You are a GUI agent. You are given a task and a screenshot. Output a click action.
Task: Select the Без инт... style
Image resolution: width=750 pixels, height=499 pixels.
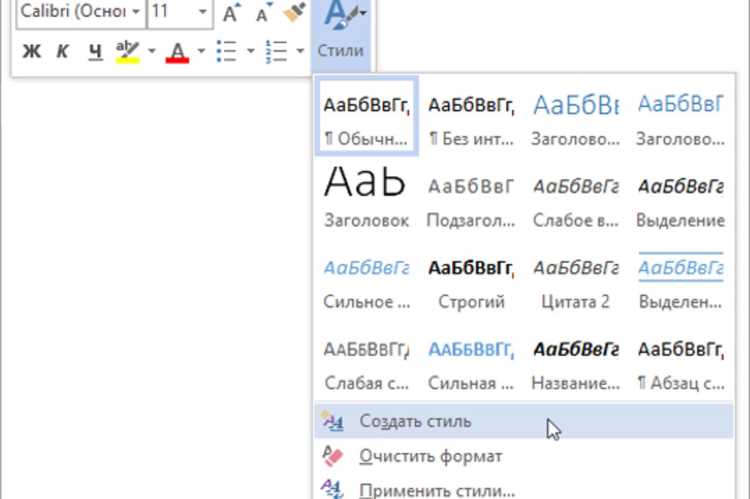(x=471, y=116)
